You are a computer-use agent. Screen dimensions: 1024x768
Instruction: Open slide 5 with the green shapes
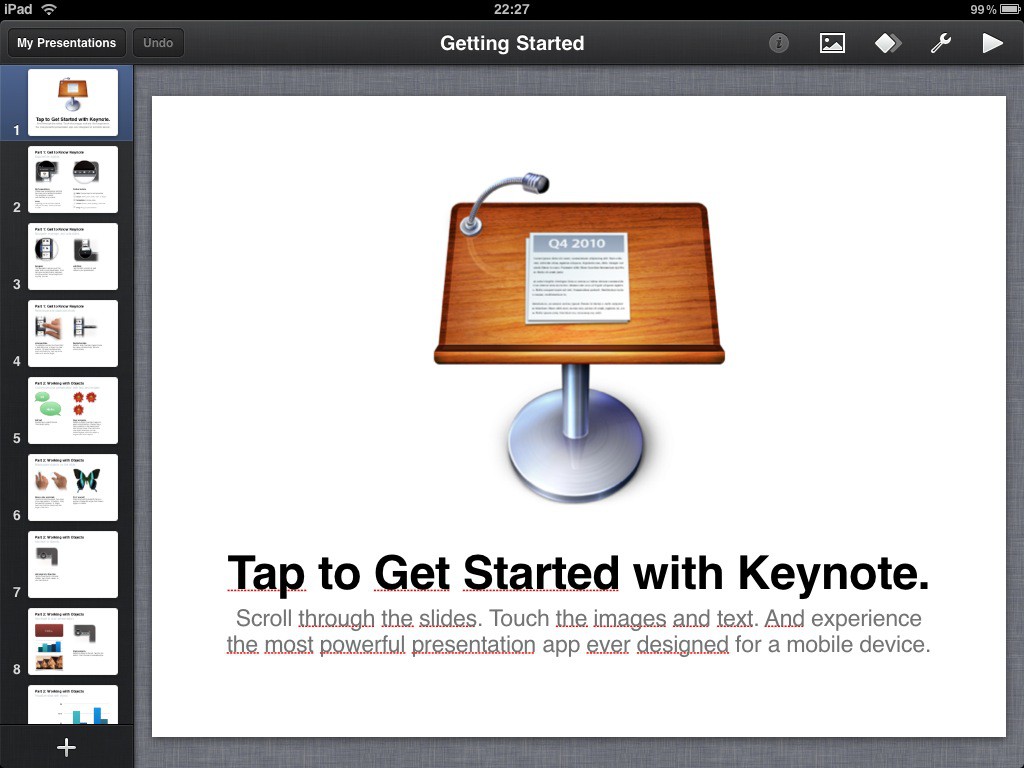tap(72, 410)
